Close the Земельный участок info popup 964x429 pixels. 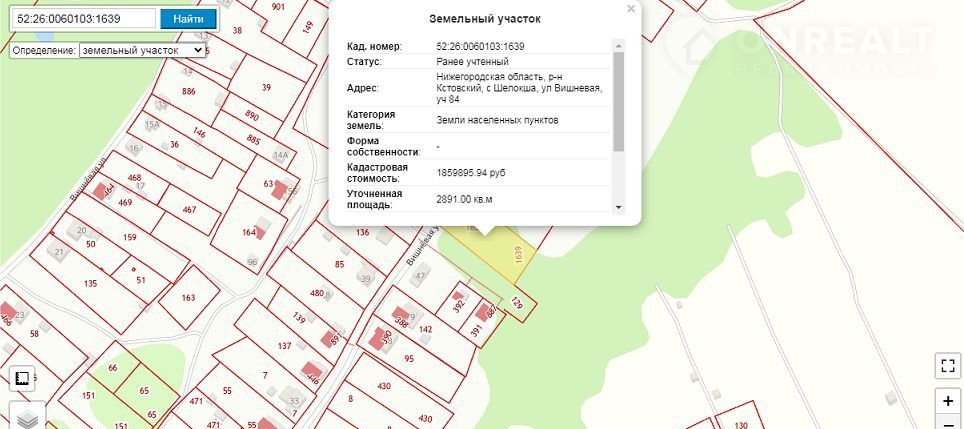click(x=630, y=9)
